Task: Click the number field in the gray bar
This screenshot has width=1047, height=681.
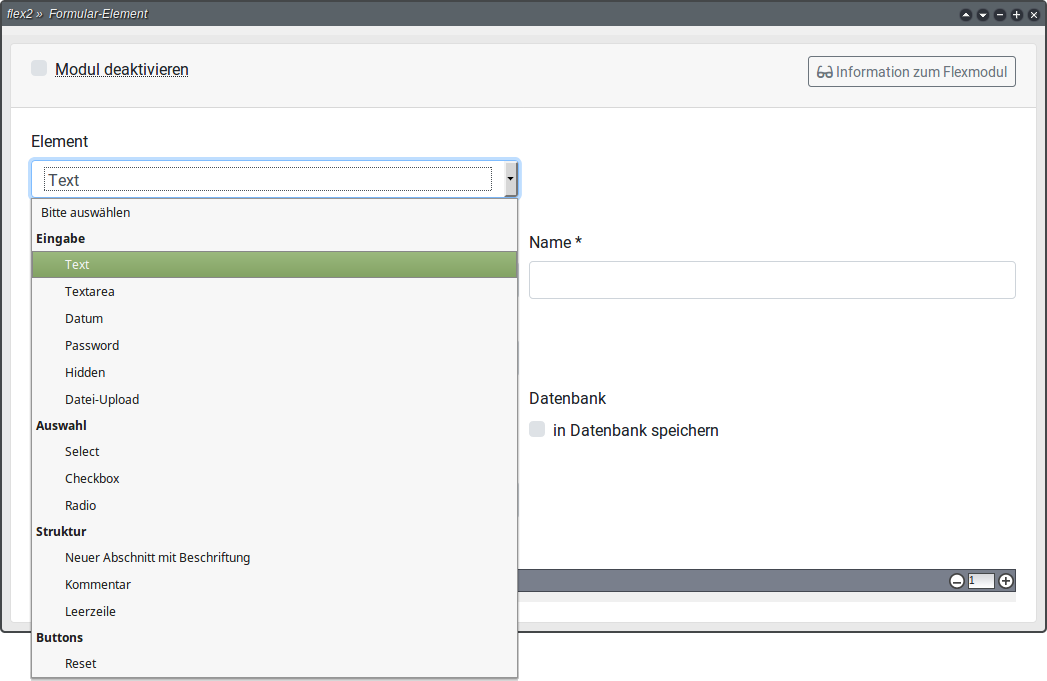Action: coord(981,581)
